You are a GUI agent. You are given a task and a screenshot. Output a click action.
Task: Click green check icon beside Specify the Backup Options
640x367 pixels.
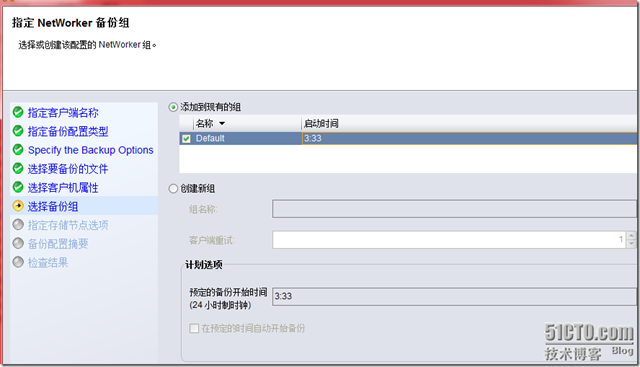pyautogui.click(x=18, y=149)
